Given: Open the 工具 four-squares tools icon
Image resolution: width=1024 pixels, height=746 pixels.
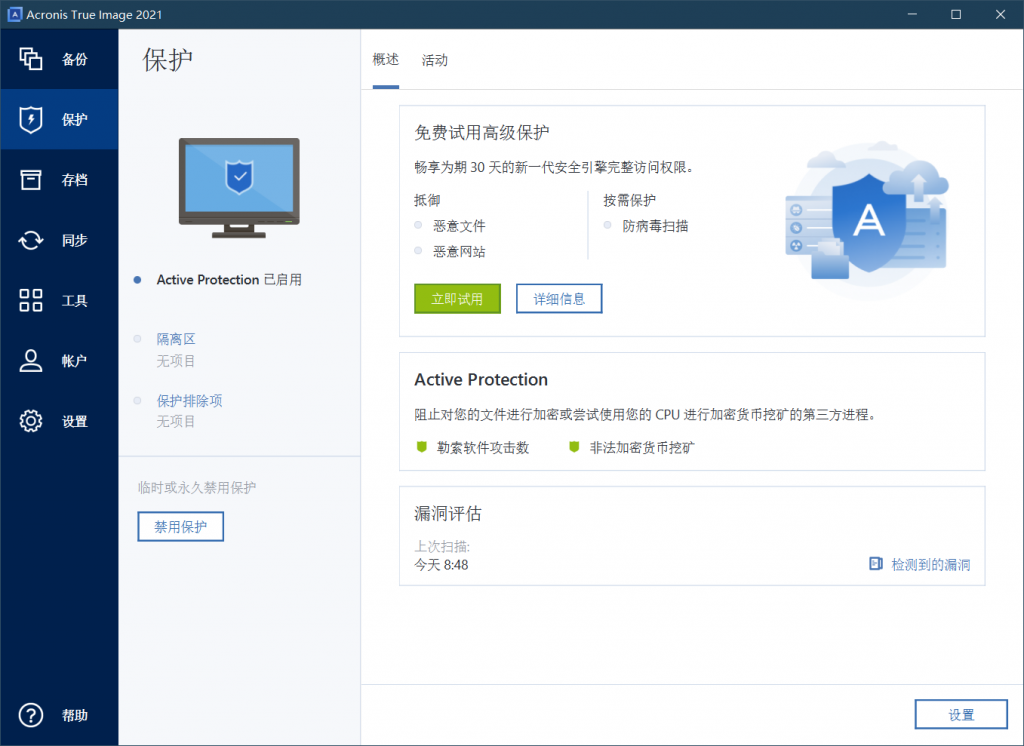Looking at the screenshot, I should pos(30,300).
